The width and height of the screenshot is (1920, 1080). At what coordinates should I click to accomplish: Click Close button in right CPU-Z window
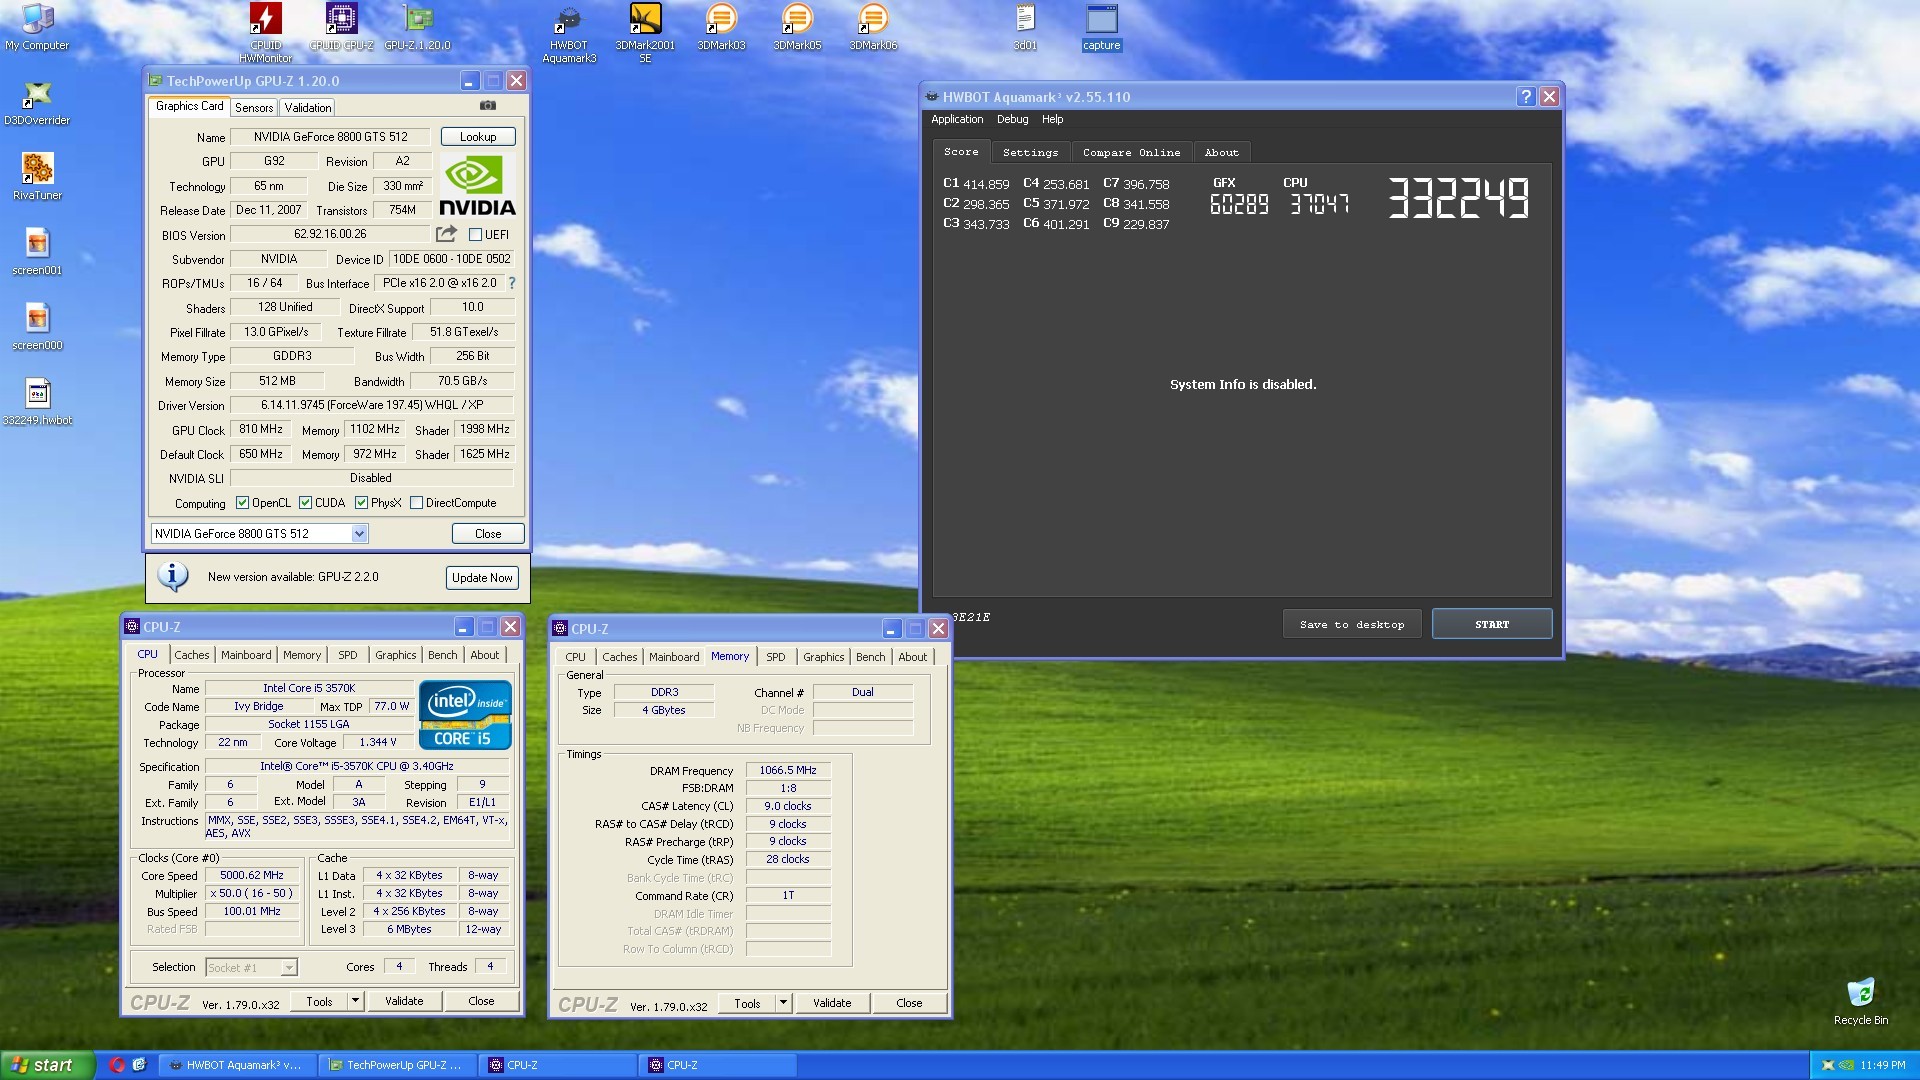tap(909, 1003)
